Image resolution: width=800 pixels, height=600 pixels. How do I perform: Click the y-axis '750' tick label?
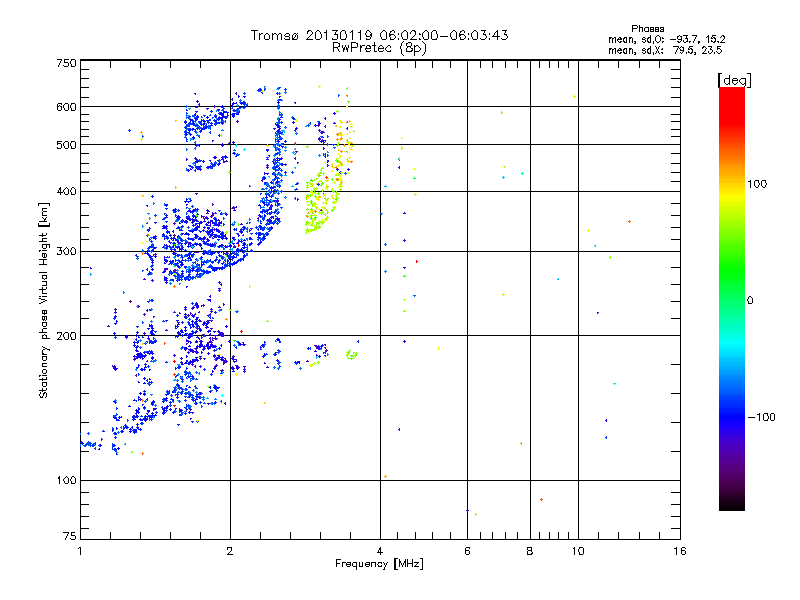click(x=67, y=63)
